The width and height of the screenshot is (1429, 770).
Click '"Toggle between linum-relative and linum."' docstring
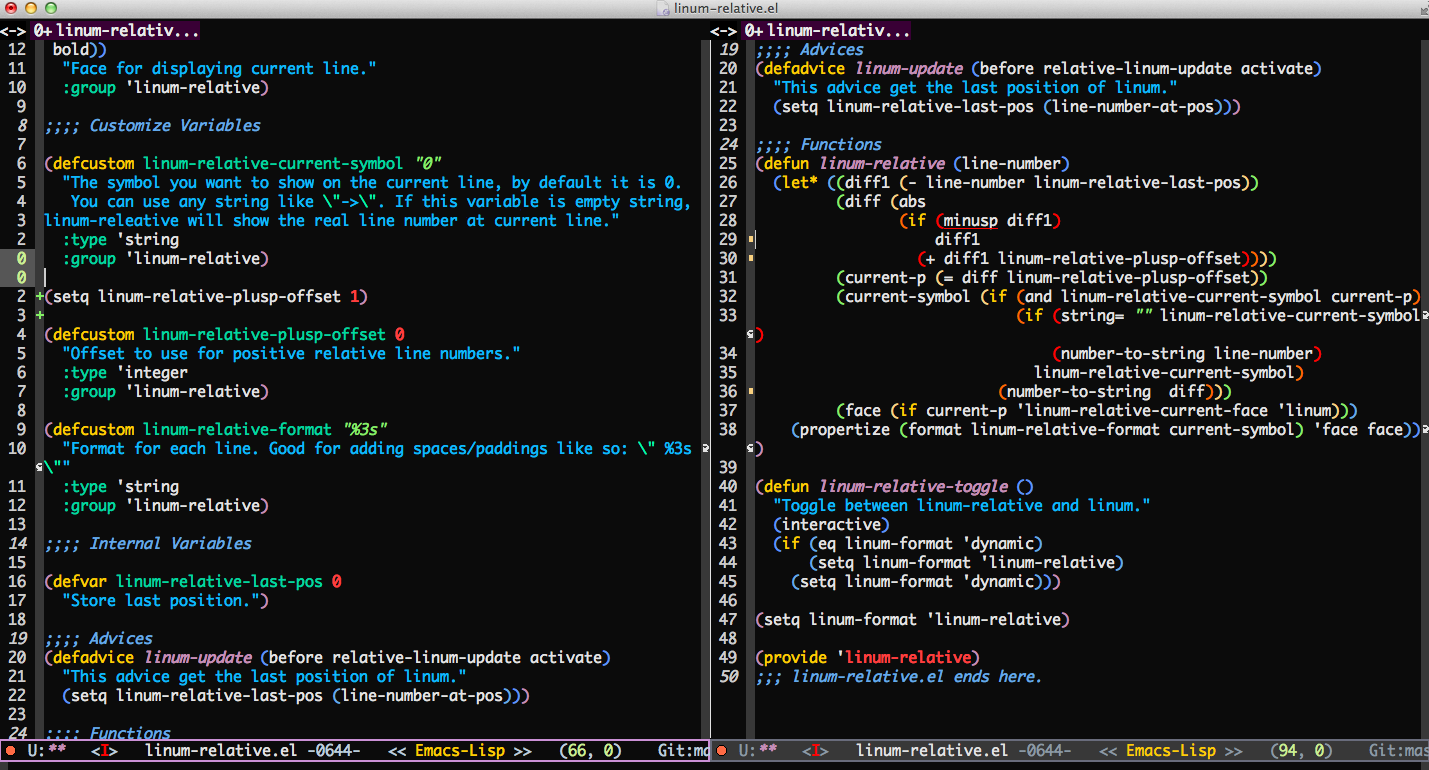(963, 505)
